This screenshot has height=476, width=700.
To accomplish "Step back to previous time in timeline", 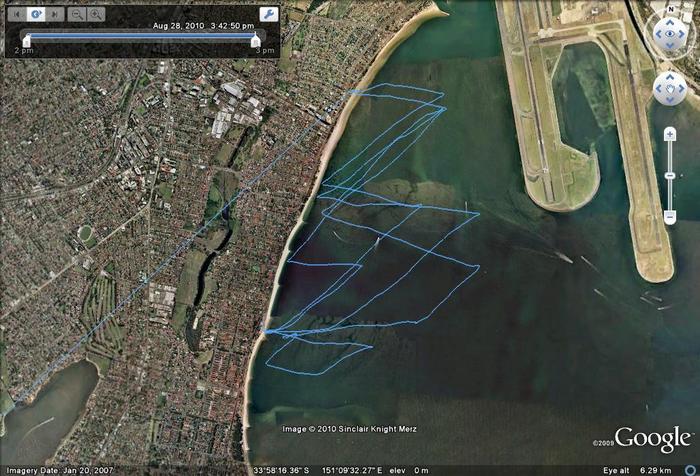I will pyautogui.click(x=16, y=15).
